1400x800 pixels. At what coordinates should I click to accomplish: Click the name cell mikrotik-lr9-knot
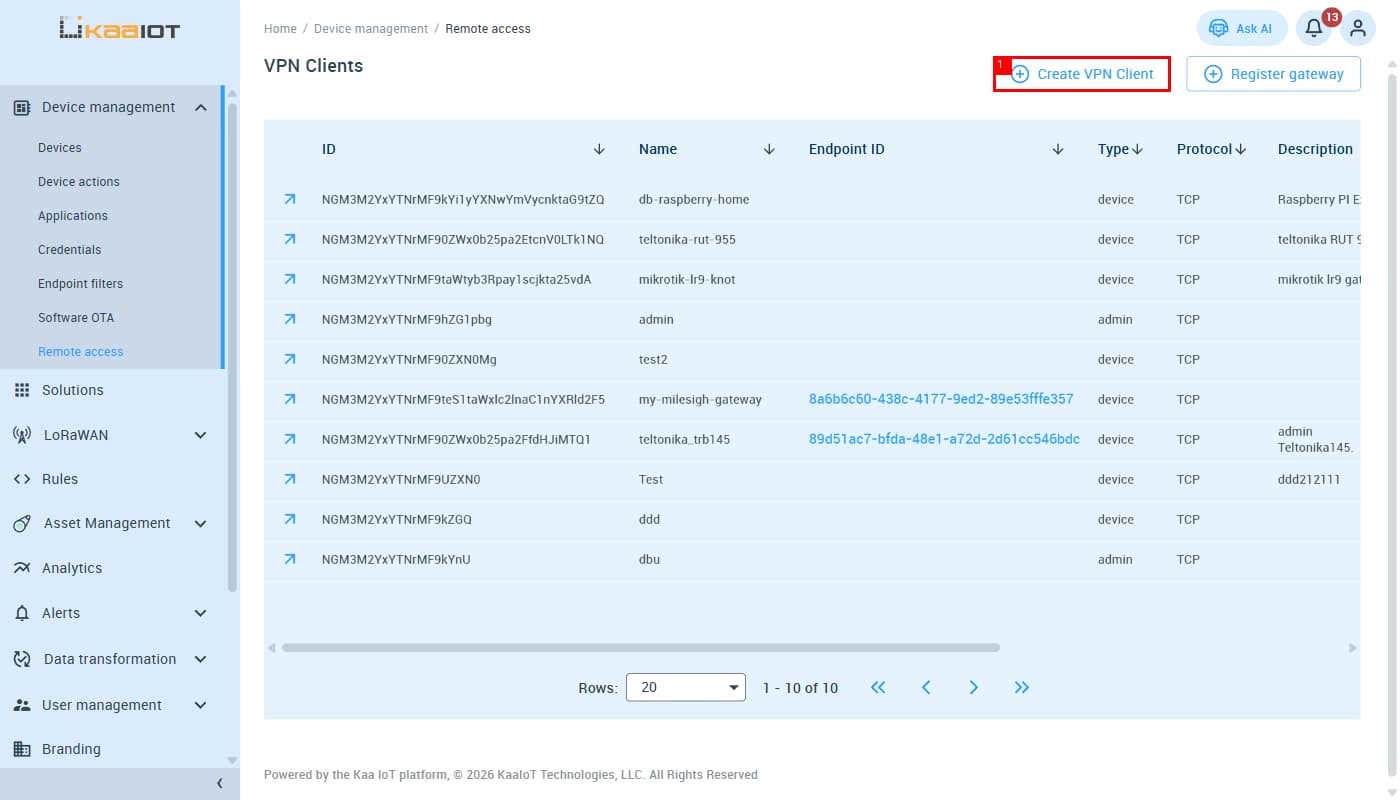pos(687,279)
